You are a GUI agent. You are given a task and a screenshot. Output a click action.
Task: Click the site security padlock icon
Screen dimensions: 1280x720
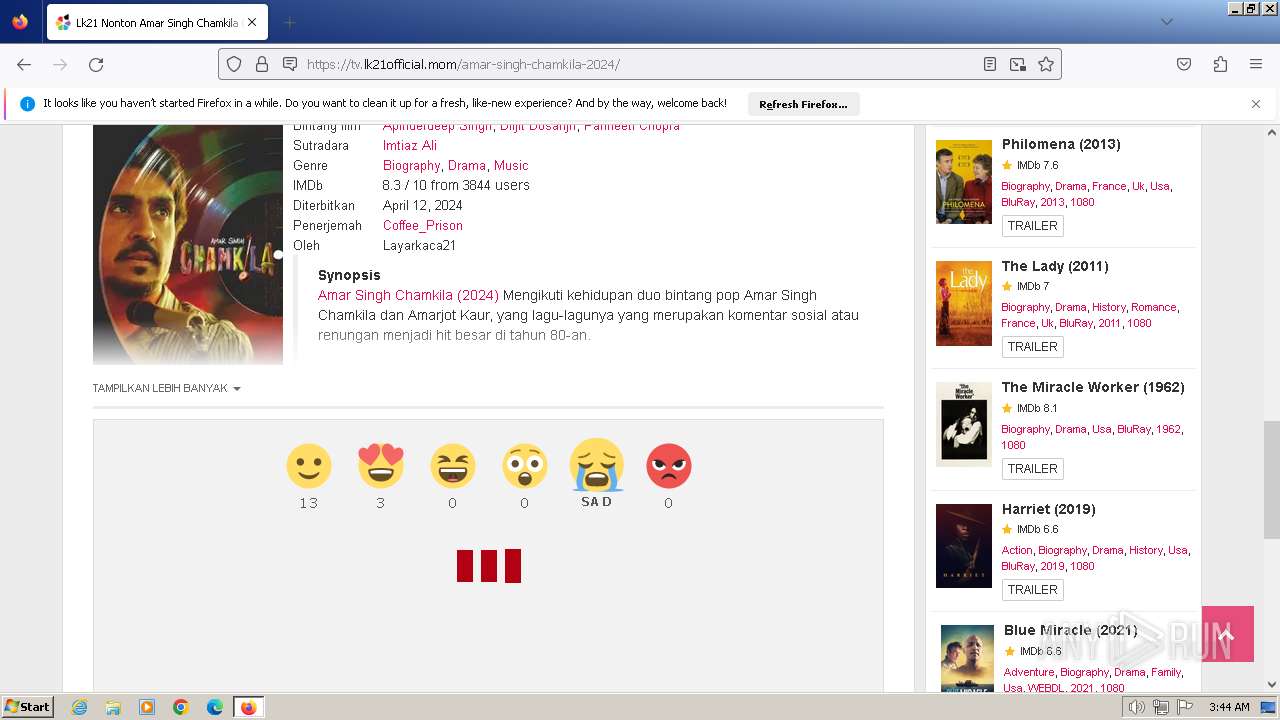[x=262, y=64]
